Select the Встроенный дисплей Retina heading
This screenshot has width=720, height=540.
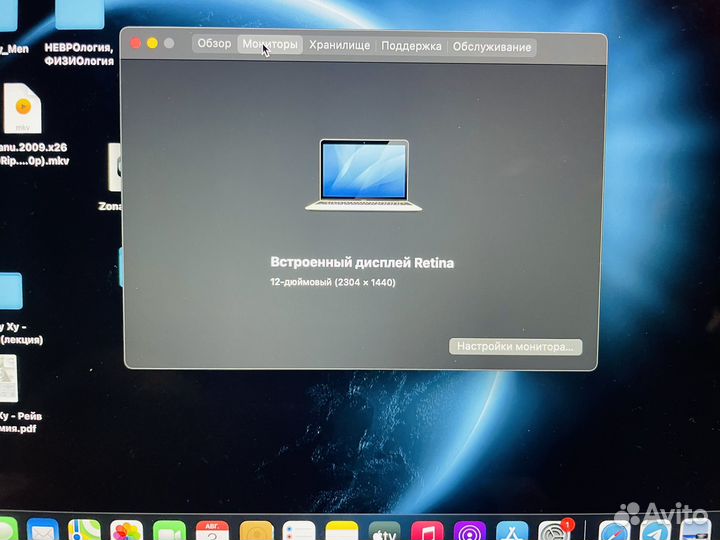tap(362, 263)
